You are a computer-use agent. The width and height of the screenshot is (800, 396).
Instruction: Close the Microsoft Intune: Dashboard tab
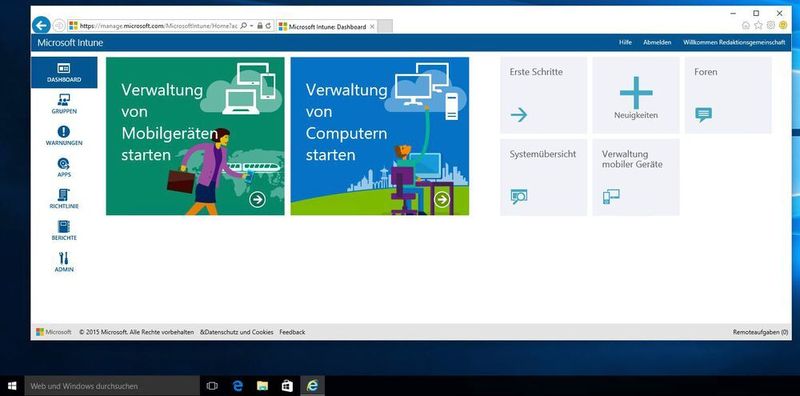point(372,27)
